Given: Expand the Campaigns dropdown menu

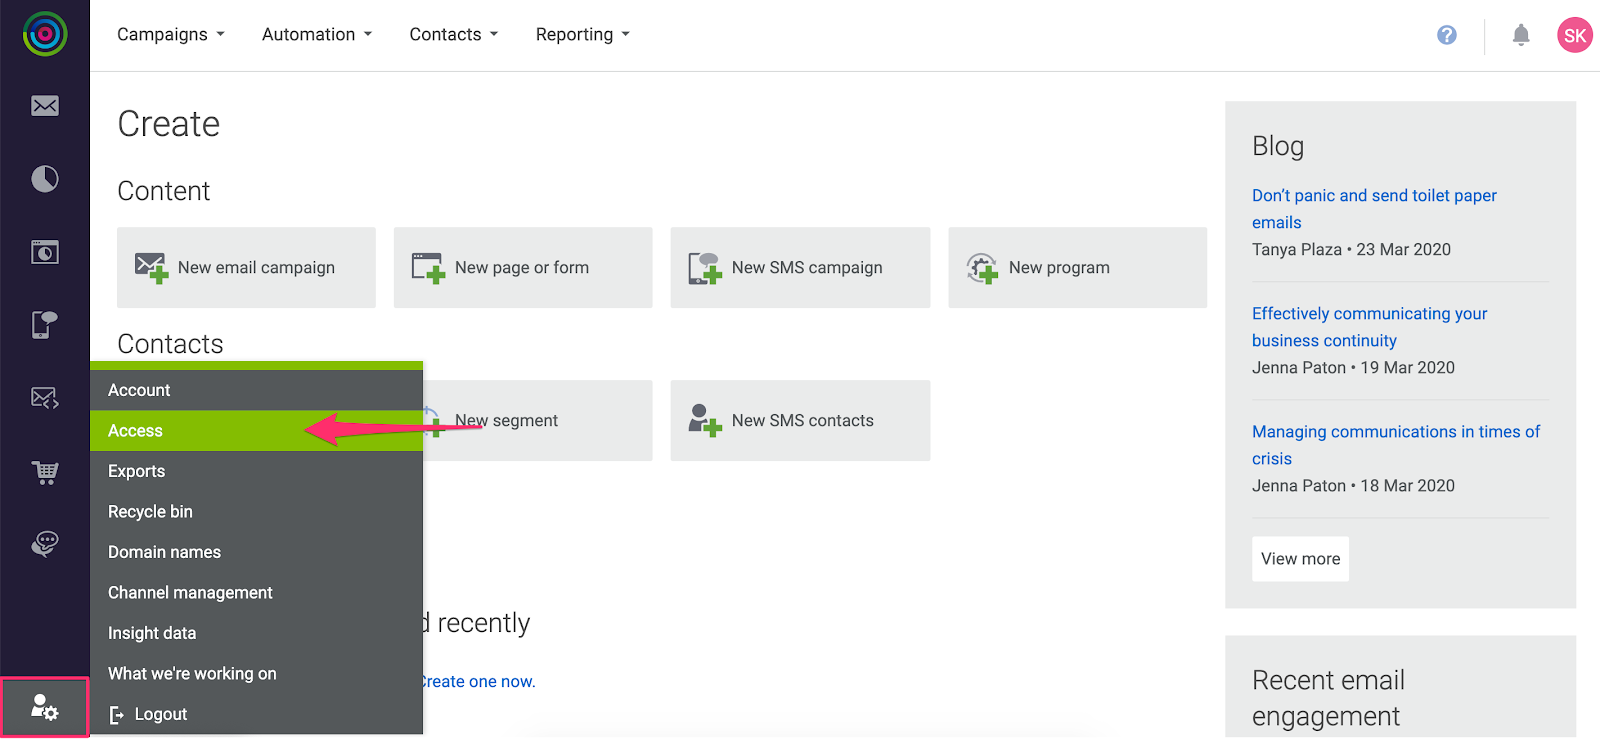Looking at the screenshot, I should point(171,35).
